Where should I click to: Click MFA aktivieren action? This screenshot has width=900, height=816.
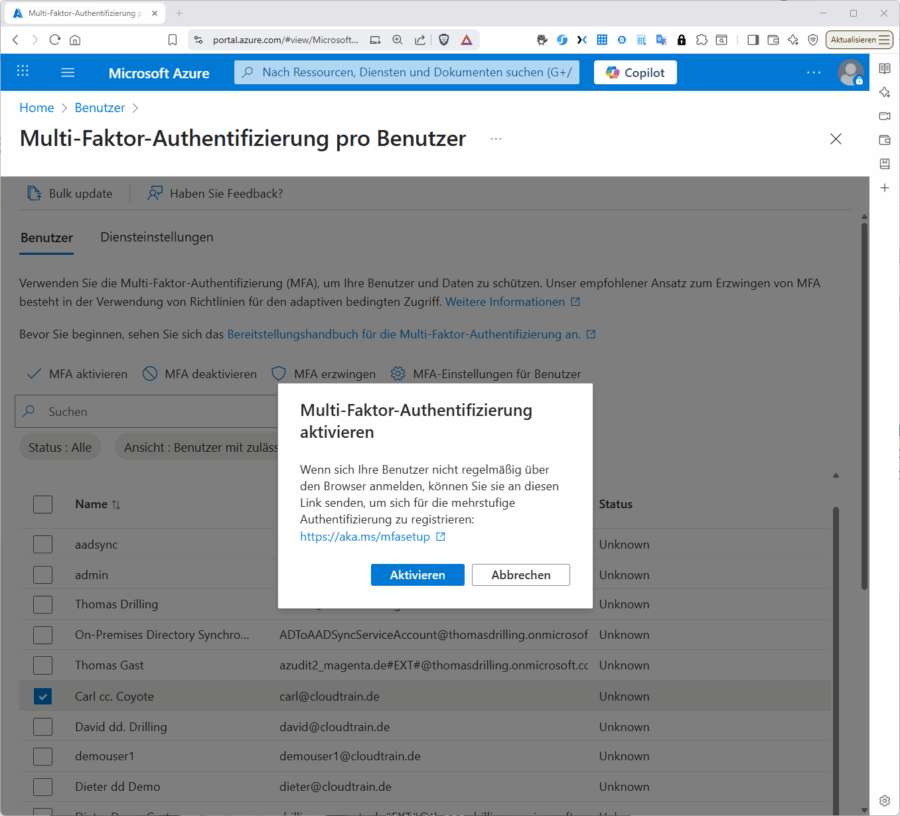point(77,374)
